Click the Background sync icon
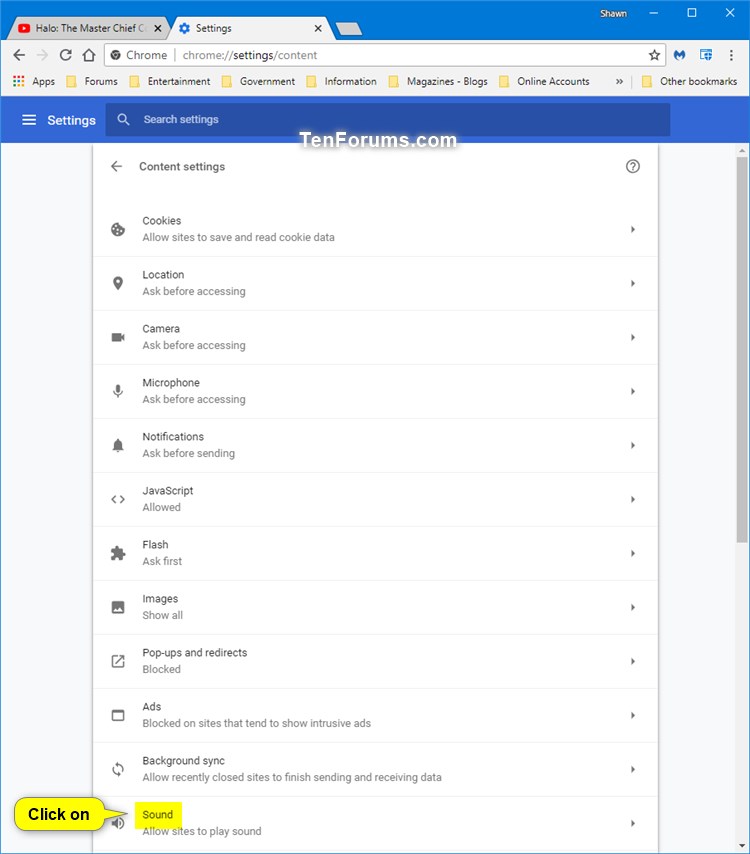The height and width of the screenshot is (854, 750). point(118,769)
